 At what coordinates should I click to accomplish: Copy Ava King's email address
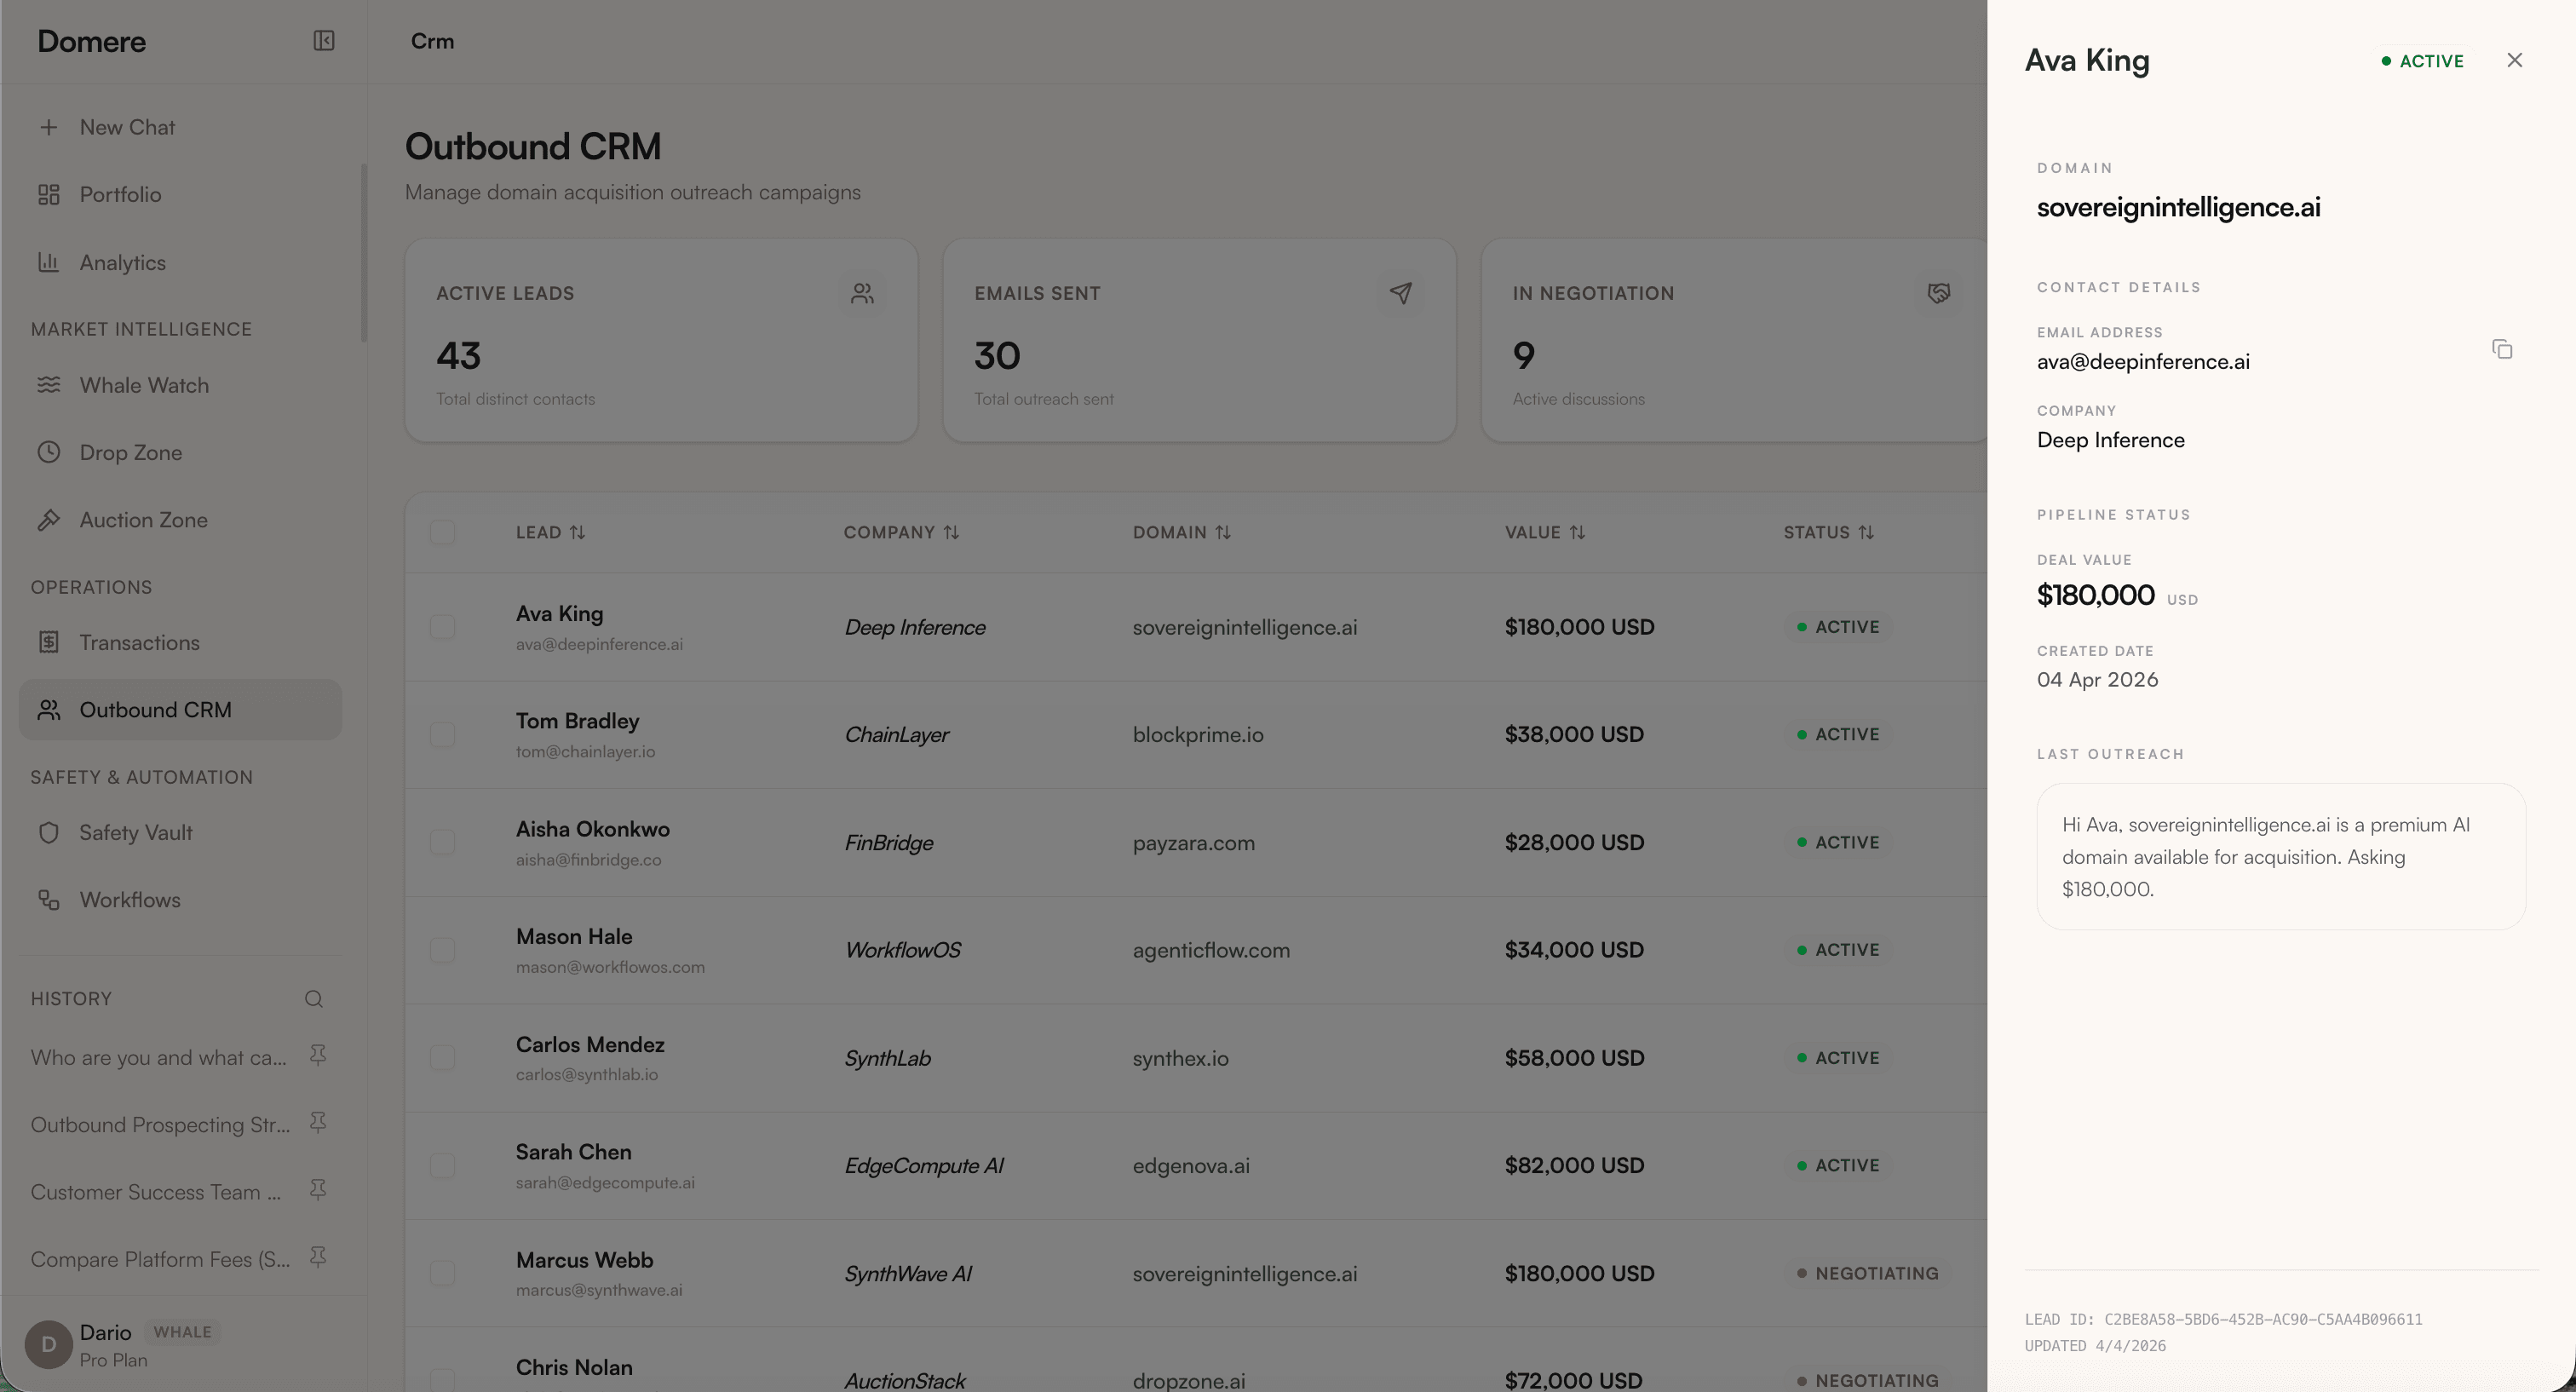click(2503, 349)
